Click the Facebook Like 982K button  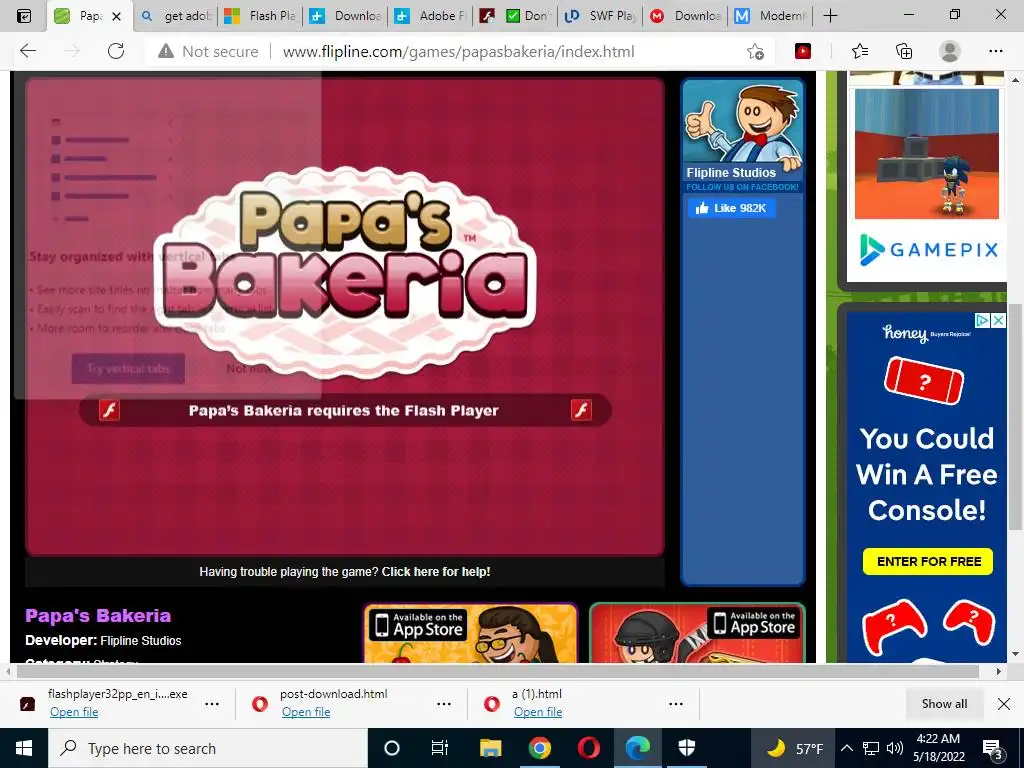click(x=731, y=208)
